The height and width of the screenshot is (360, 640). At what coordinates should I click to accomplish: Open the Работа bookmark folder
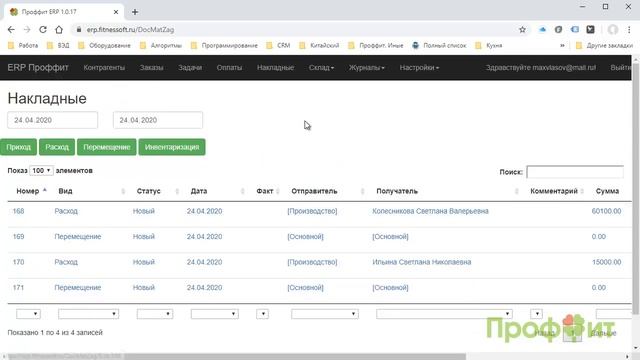pyautogui.click(x=23, y=45)
